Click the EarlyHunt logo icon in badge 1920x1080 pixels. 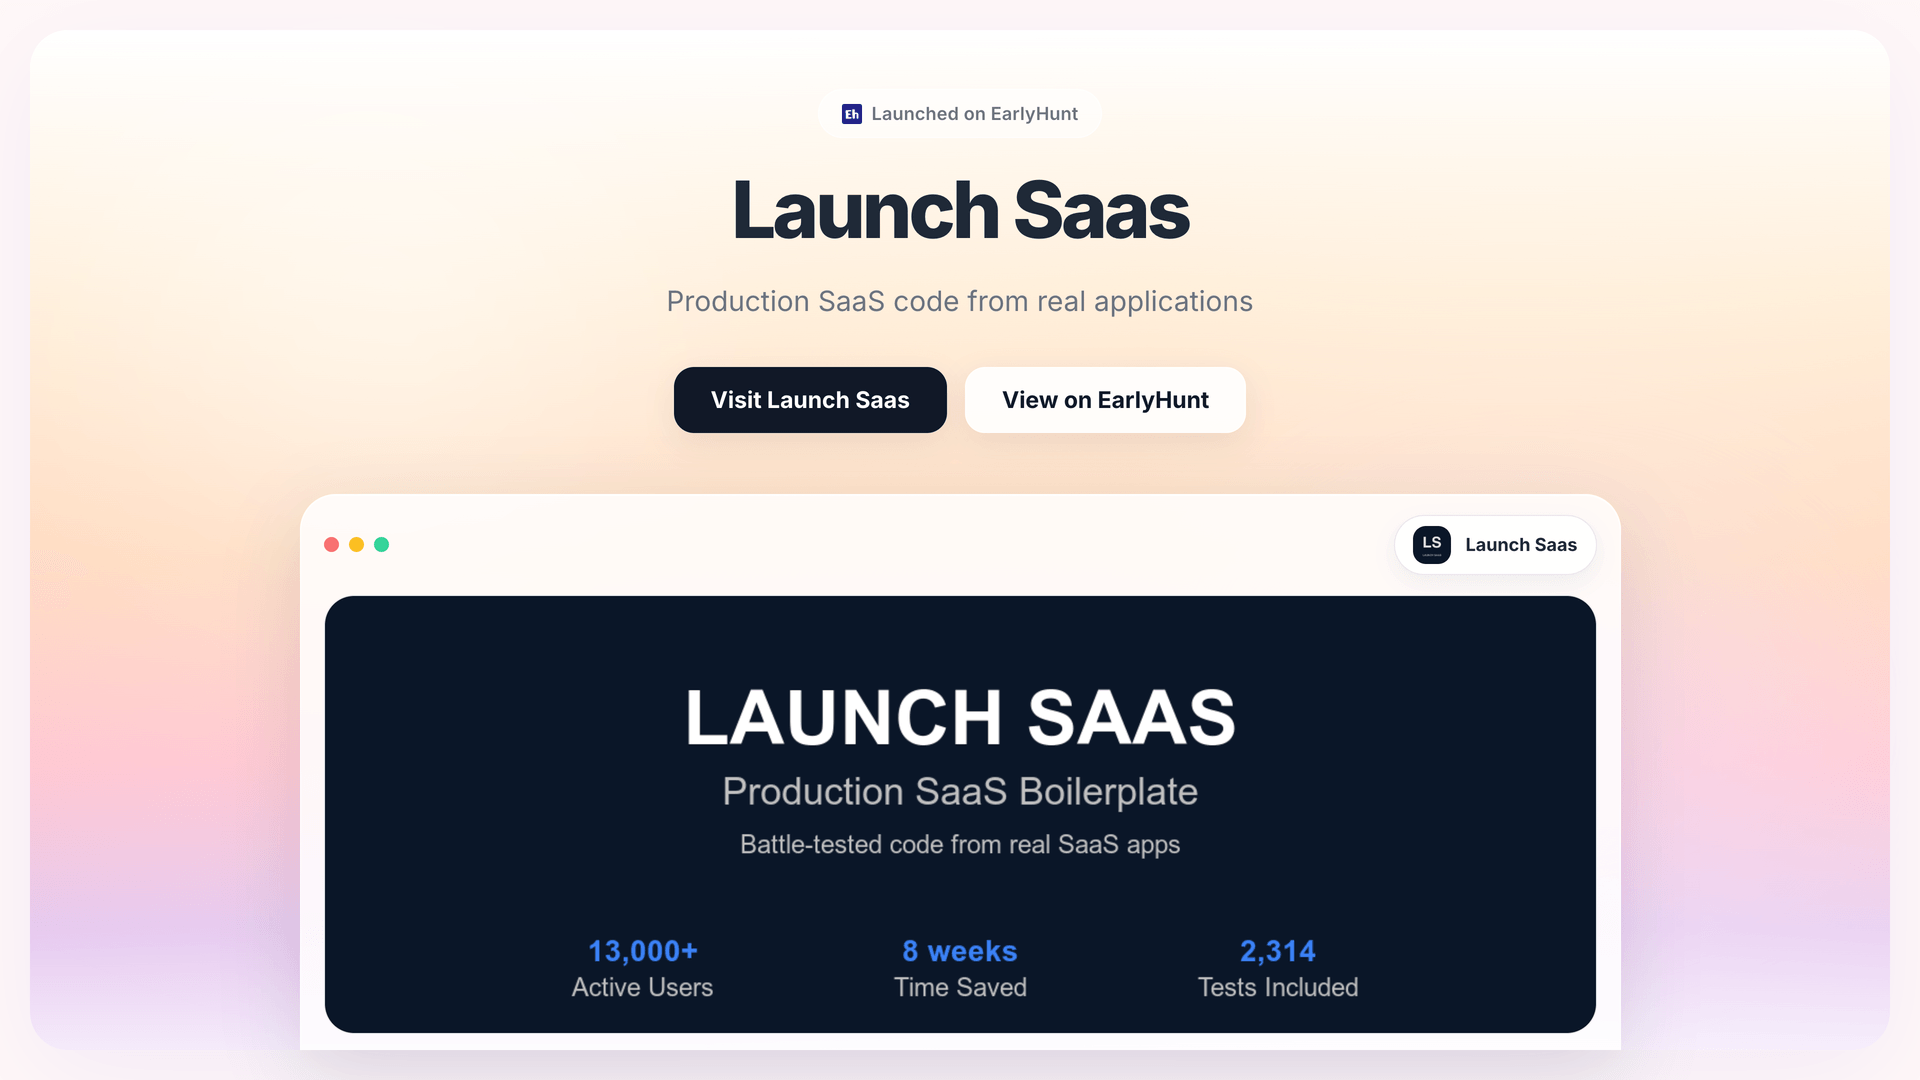coord(852,114)
